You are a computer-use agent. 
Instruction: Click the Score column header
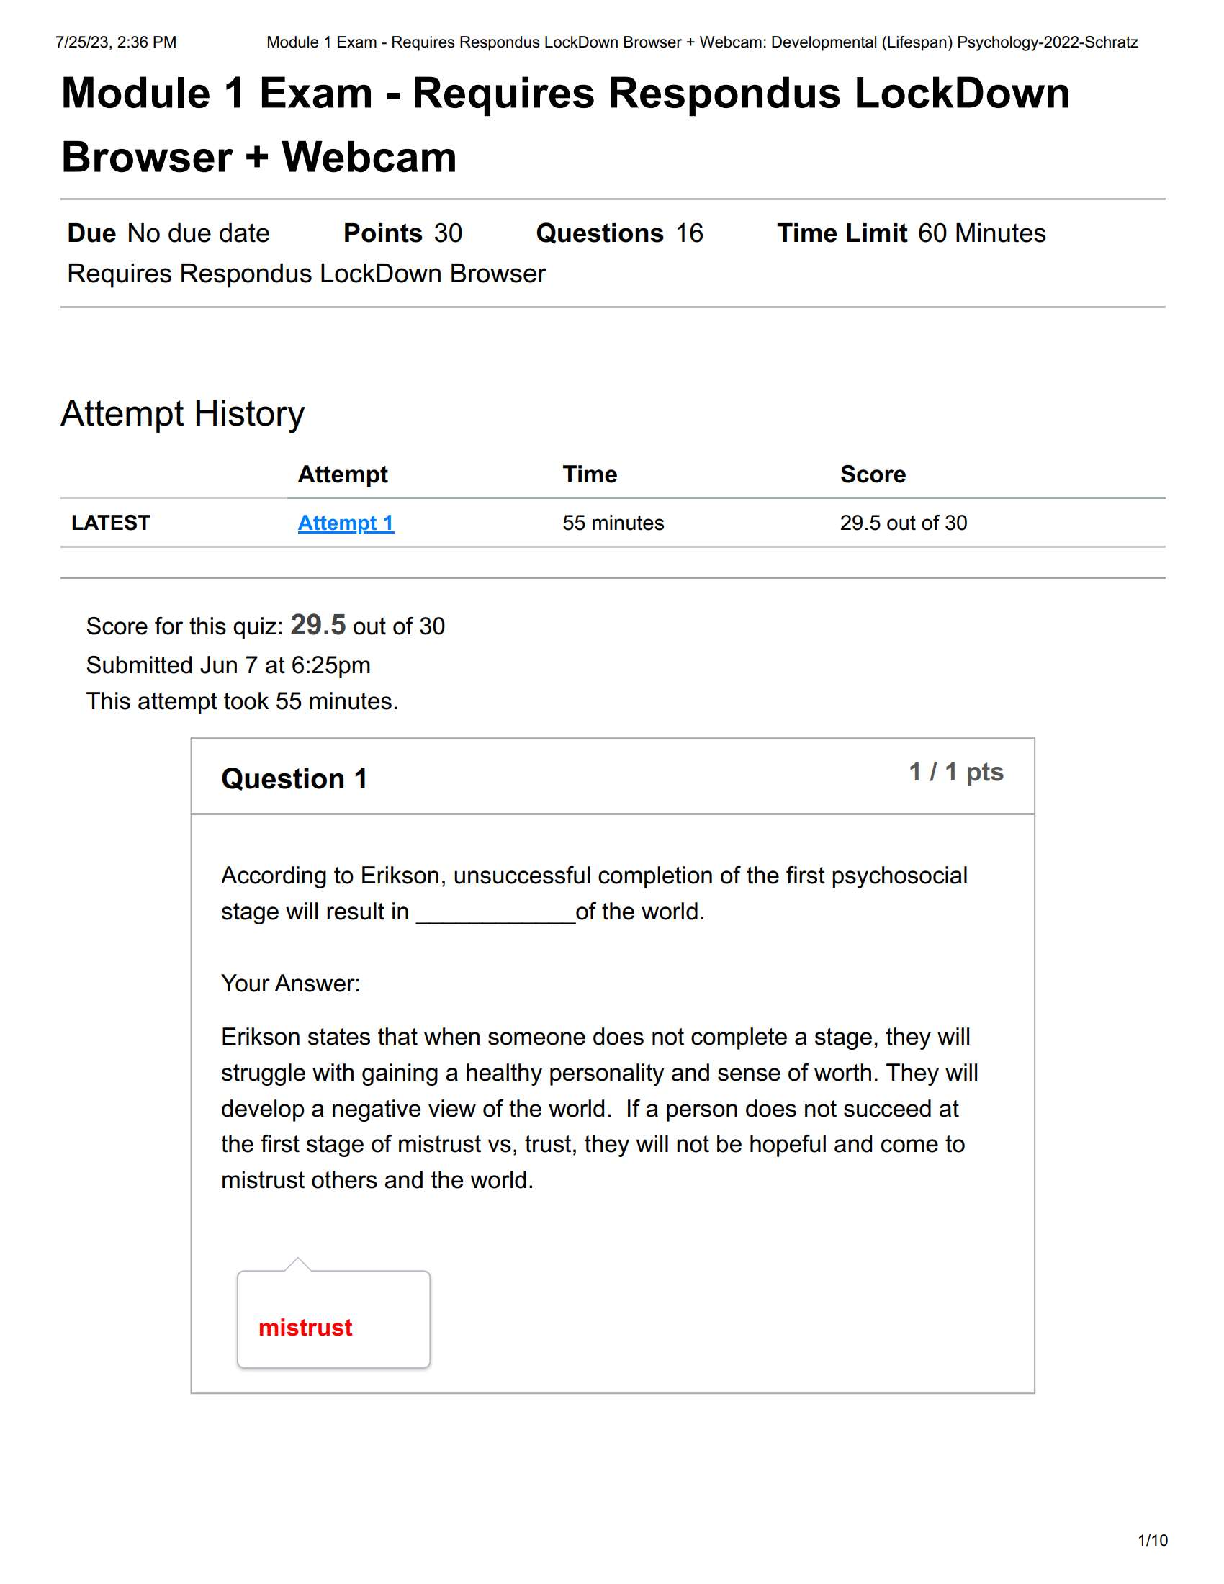pos(872,474)
